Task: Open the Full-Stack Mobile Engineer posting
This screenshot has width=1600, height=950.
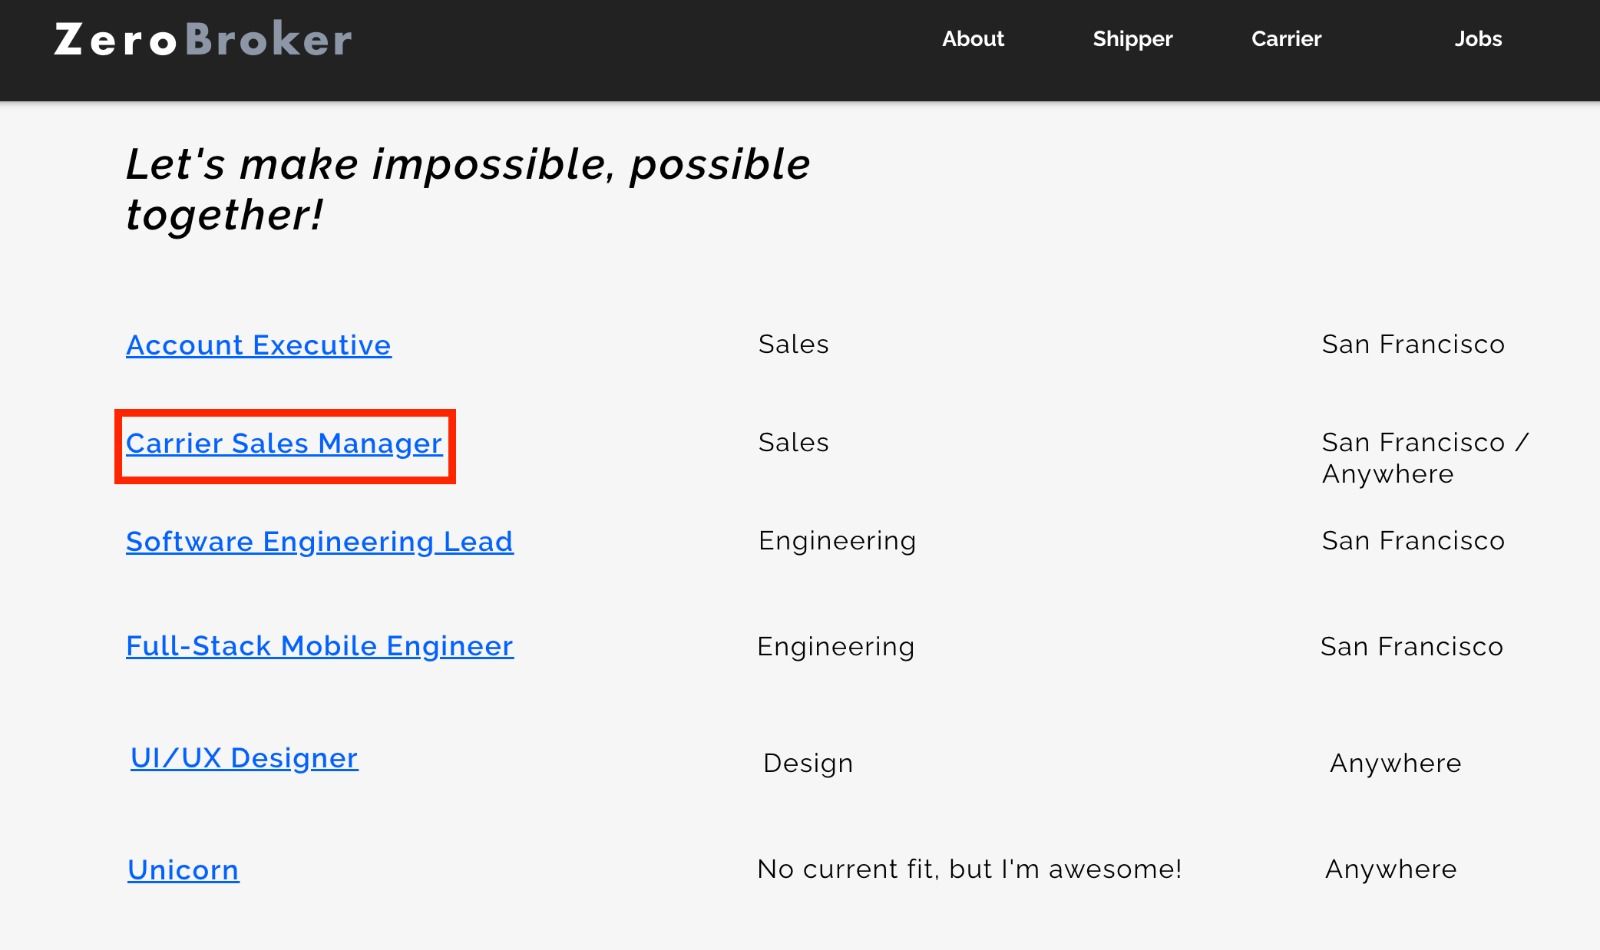Action: click(x=319, y=646)
